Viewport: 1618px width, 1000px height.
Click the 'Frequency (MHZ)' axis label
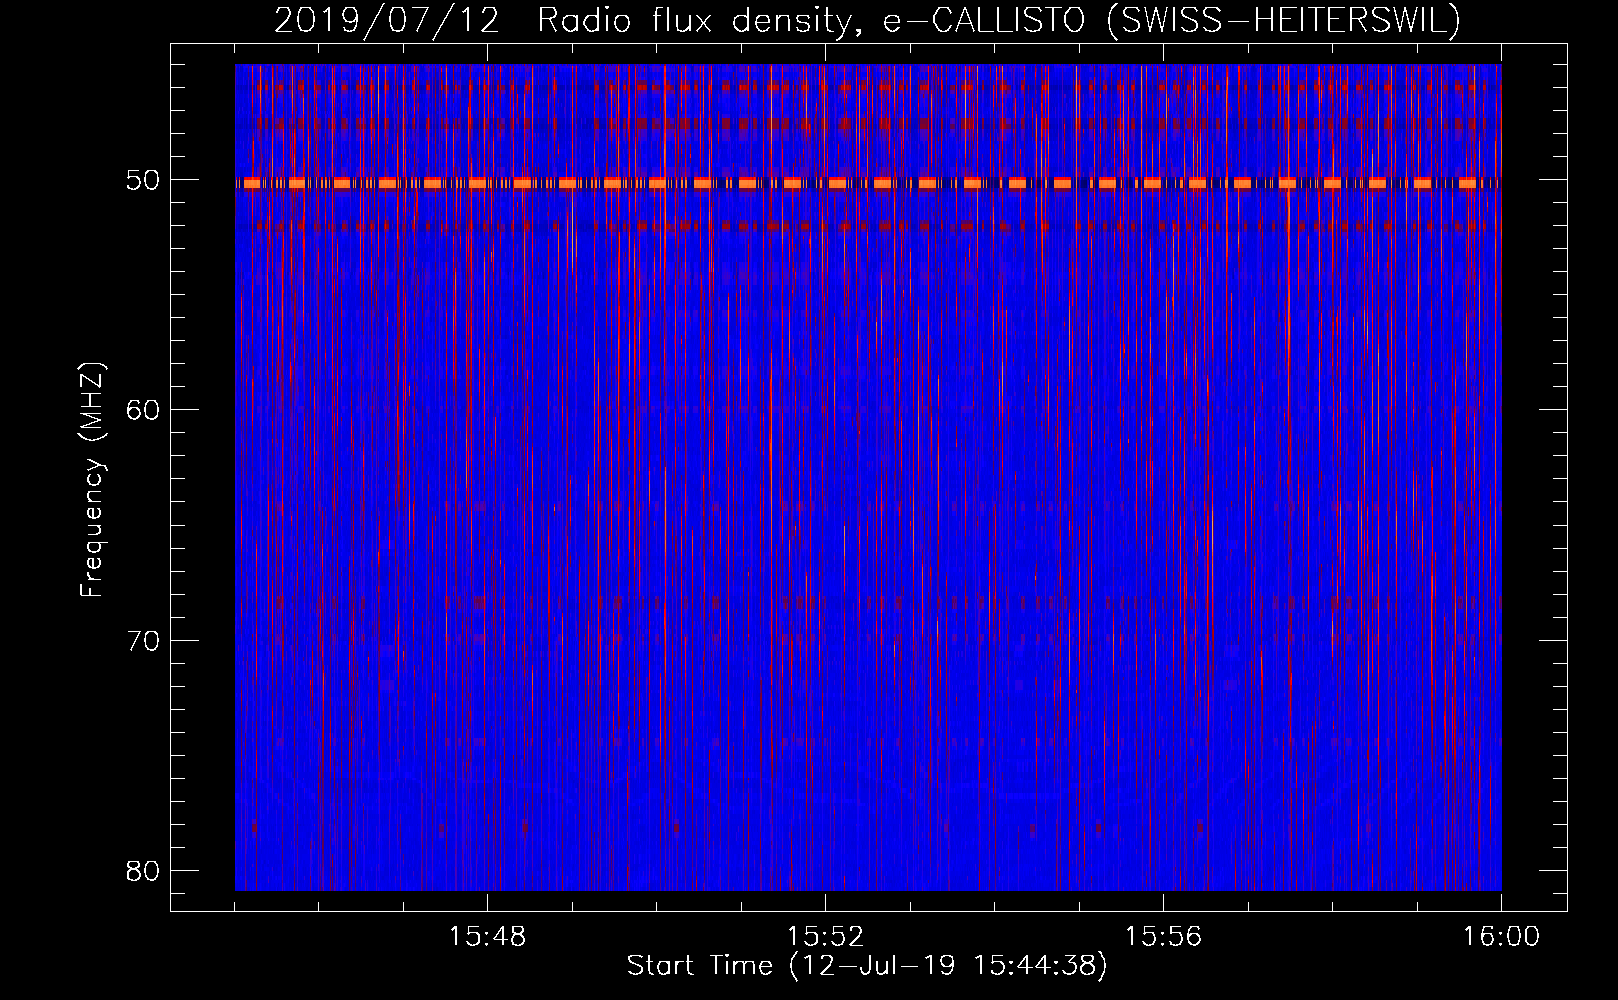click(x=92, y=480)
